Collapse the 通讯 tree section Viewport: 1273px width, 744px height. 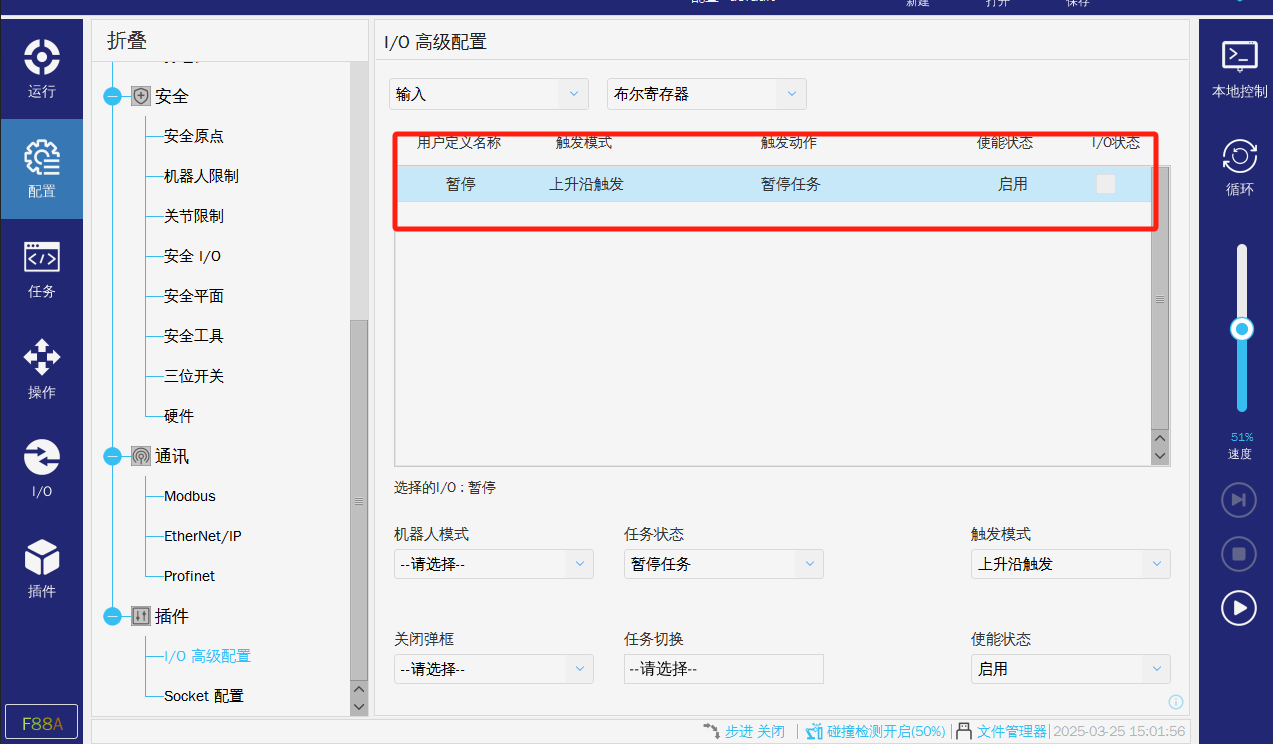(x=113, y=457)
